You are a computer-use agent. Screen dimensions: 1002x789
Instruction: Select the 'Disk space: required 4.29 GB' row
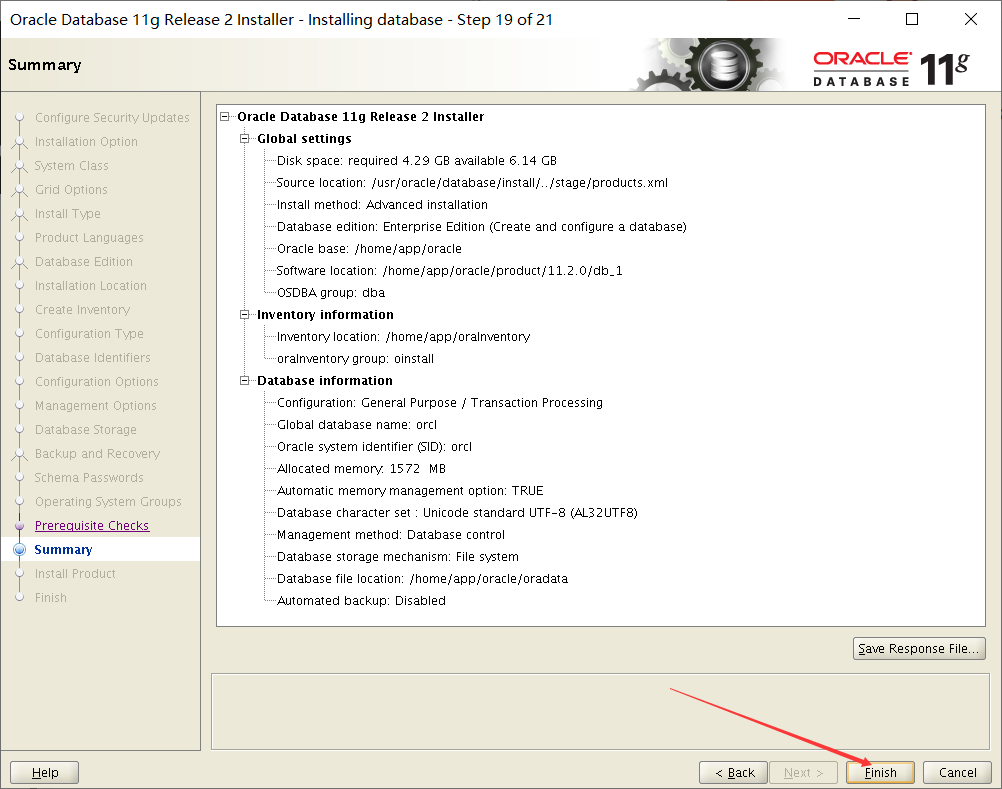pyautogui.click(x=417, y=160)
